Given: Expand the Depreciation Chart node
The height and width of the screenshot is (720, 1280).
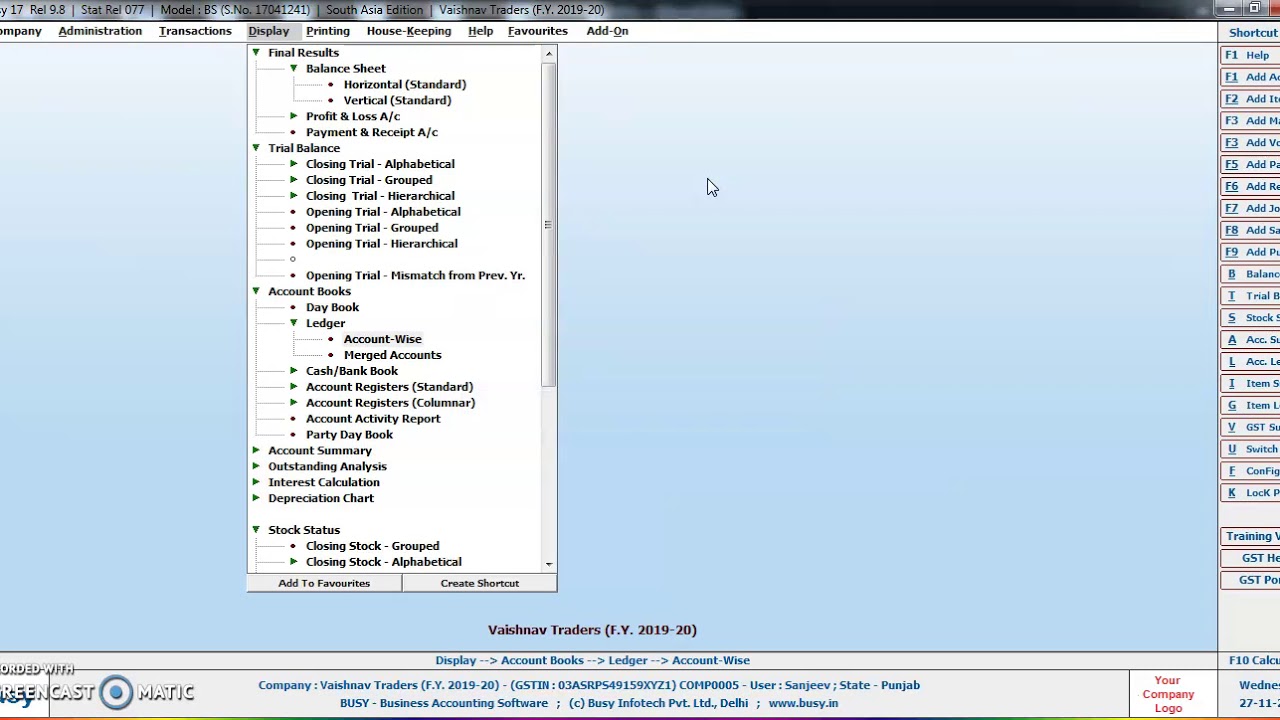Looking at the screenshot, I should click(256, 498).
